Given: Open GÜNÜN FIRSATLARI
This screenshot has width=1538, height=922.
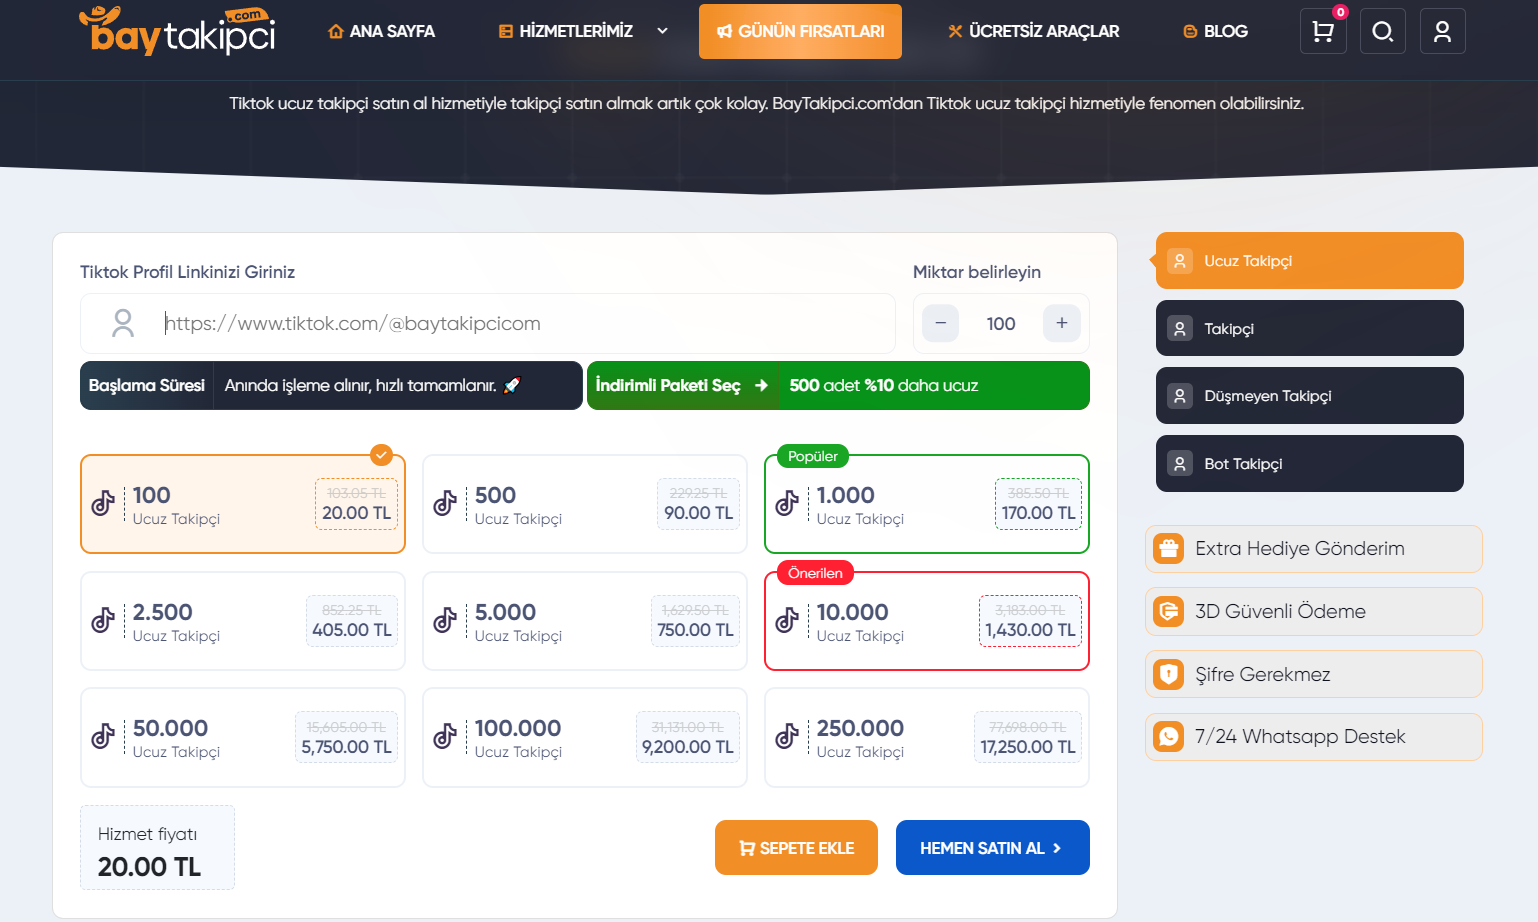Looking at the screenshot, I should click(800, 31).
